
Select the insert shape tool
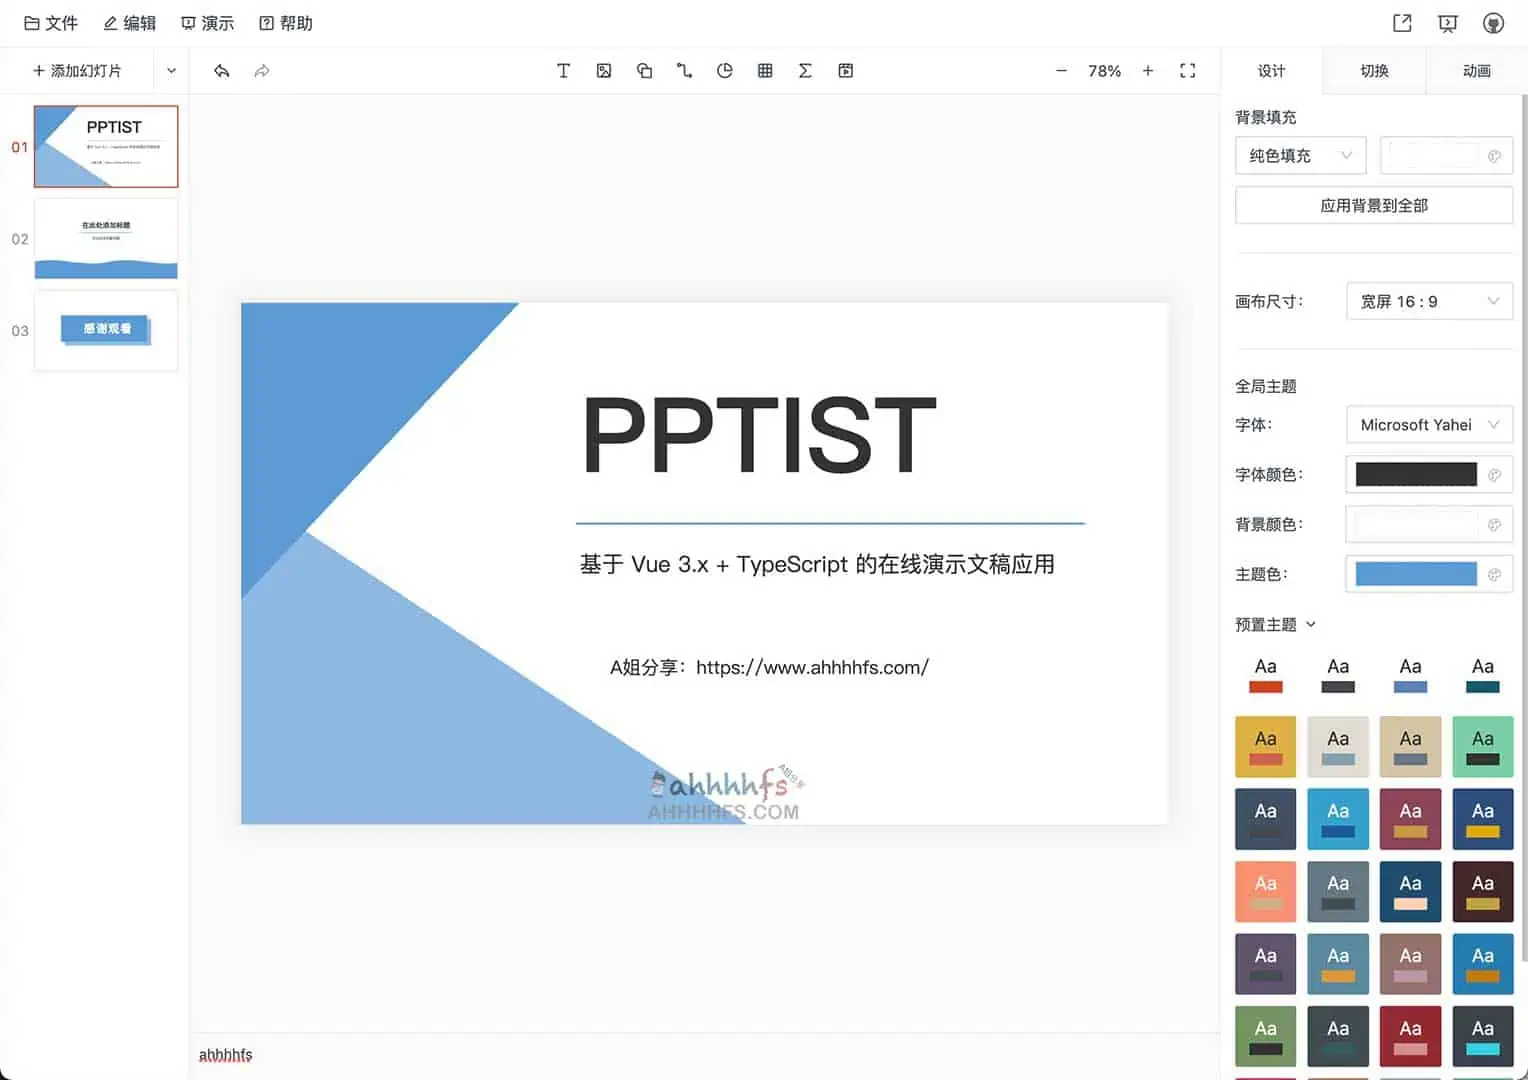[644, 70]
